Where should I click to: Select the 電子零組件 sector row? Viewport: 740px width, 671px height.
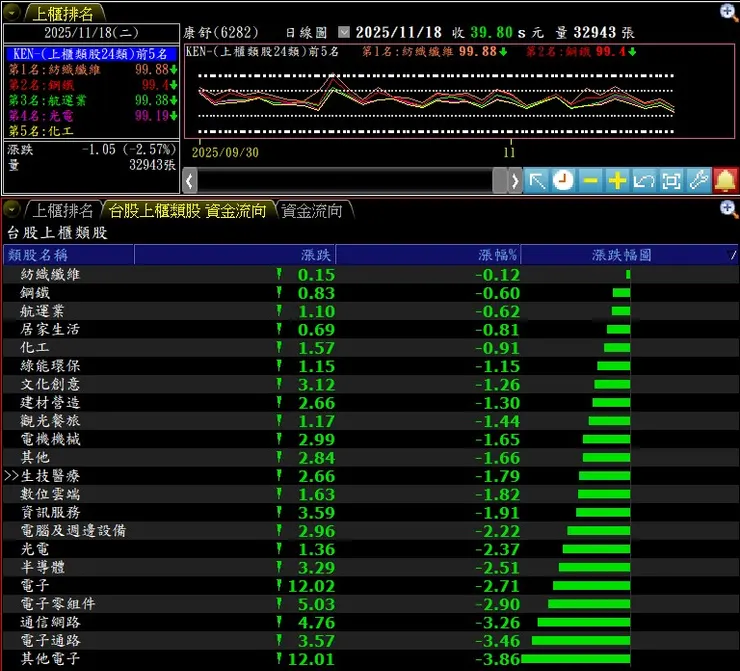[370, 604]
